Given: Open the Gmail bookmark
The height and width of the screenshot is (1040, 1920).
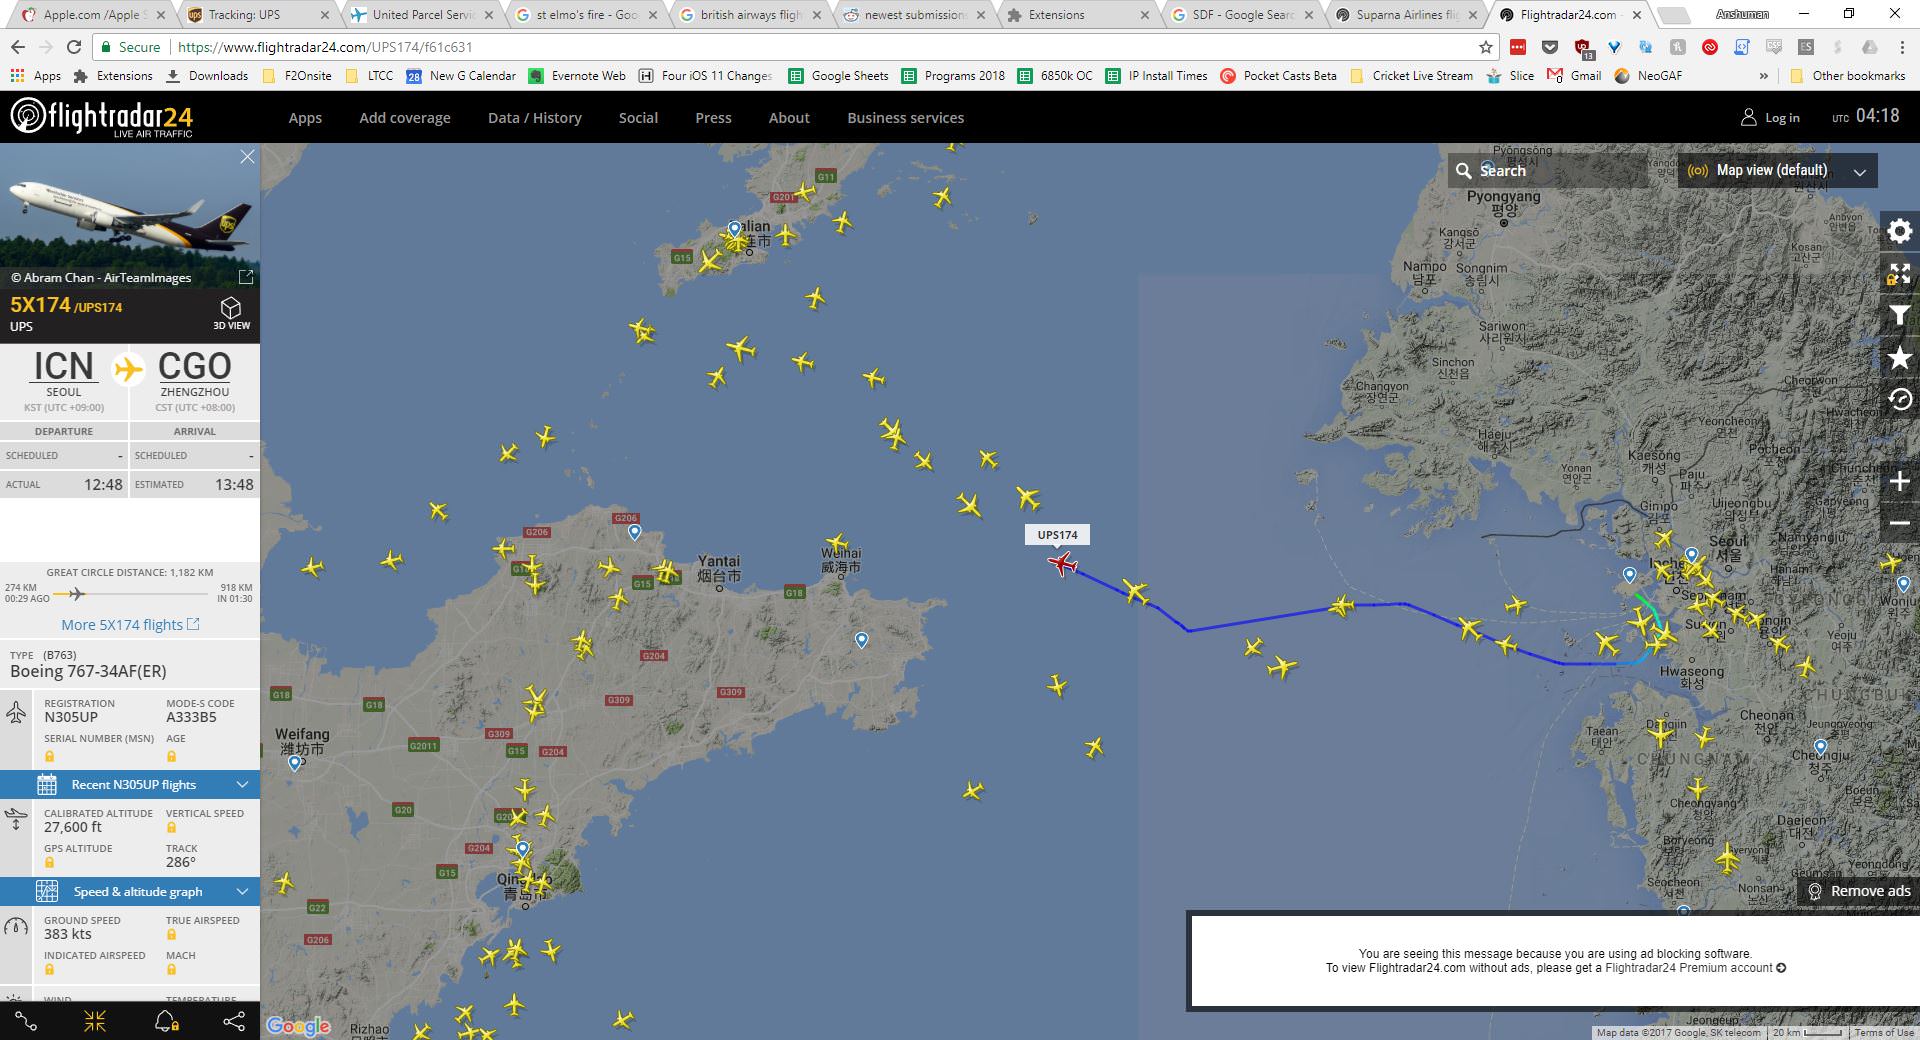Looking at the screenshot, I should 1574,76.
